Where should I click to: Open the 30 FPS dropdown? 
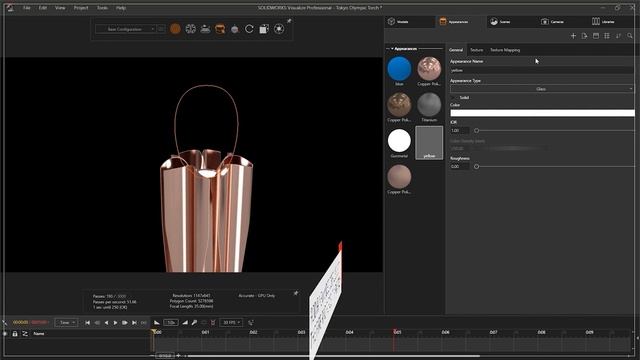(x=231, y=322)
